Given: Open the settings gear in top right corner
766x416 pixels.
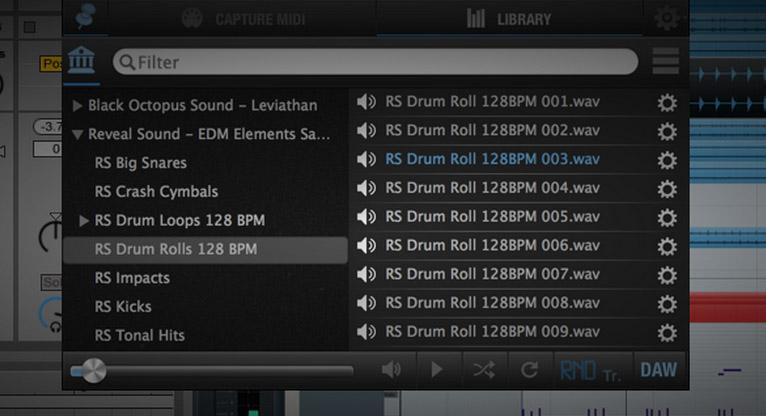Looking at the screenshot, I should click(x=667, y=18).
